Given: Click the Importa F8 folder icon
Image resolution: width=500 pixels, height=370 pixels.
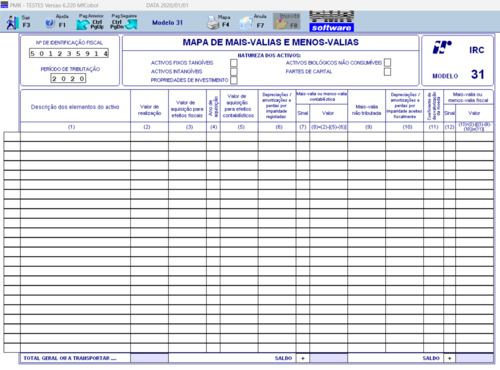Looking at the screenshot, I should point(281,23).
